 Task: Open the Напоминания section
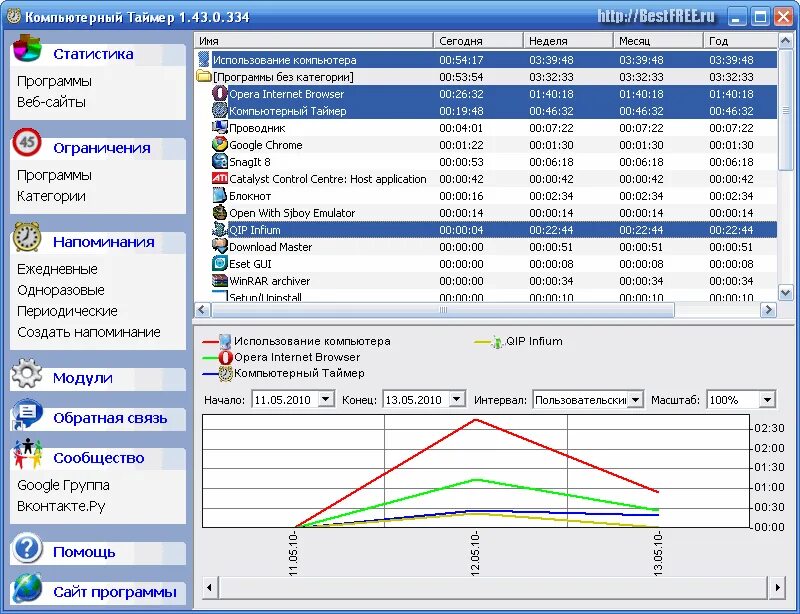click(104, 241)
